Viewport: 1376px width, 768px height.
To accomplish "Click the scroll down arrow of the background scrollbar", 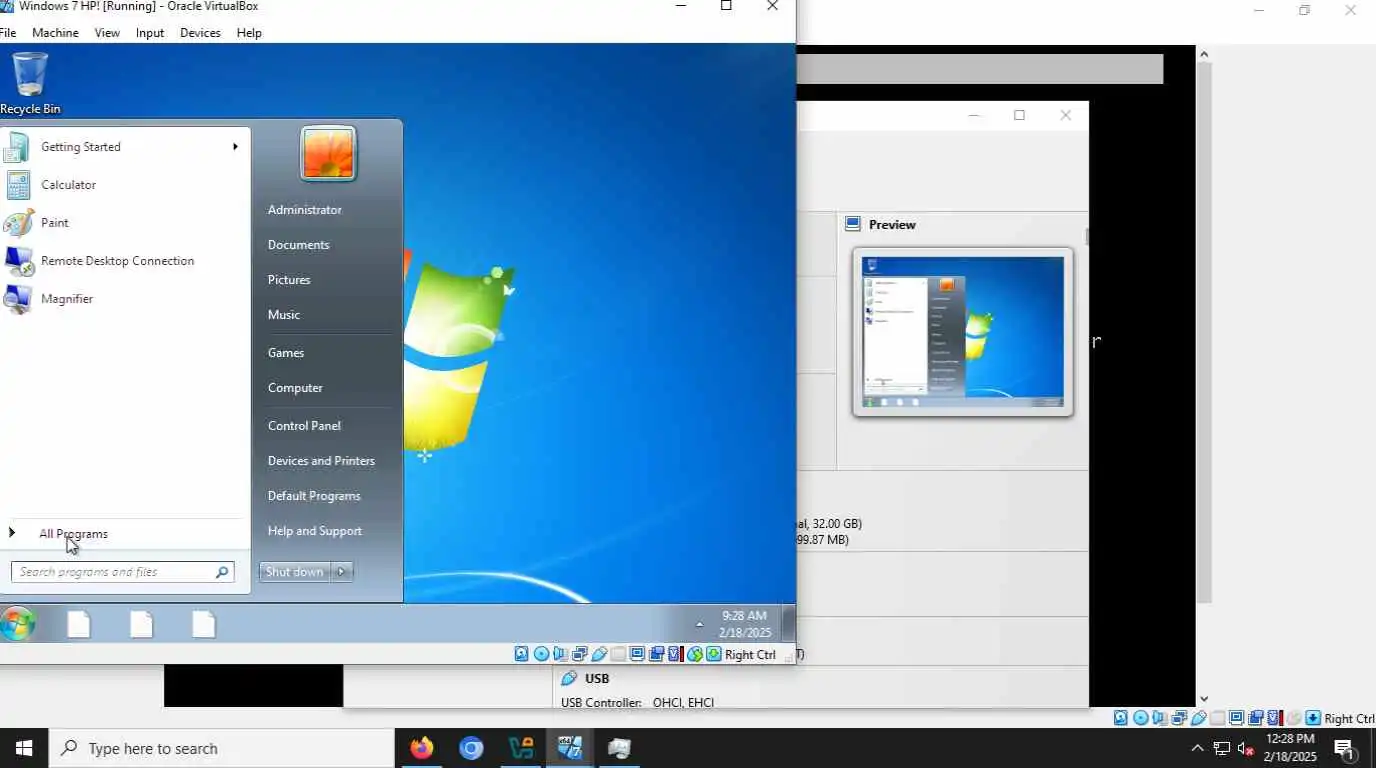I will pyautogui.click(x=1204, y=699).
